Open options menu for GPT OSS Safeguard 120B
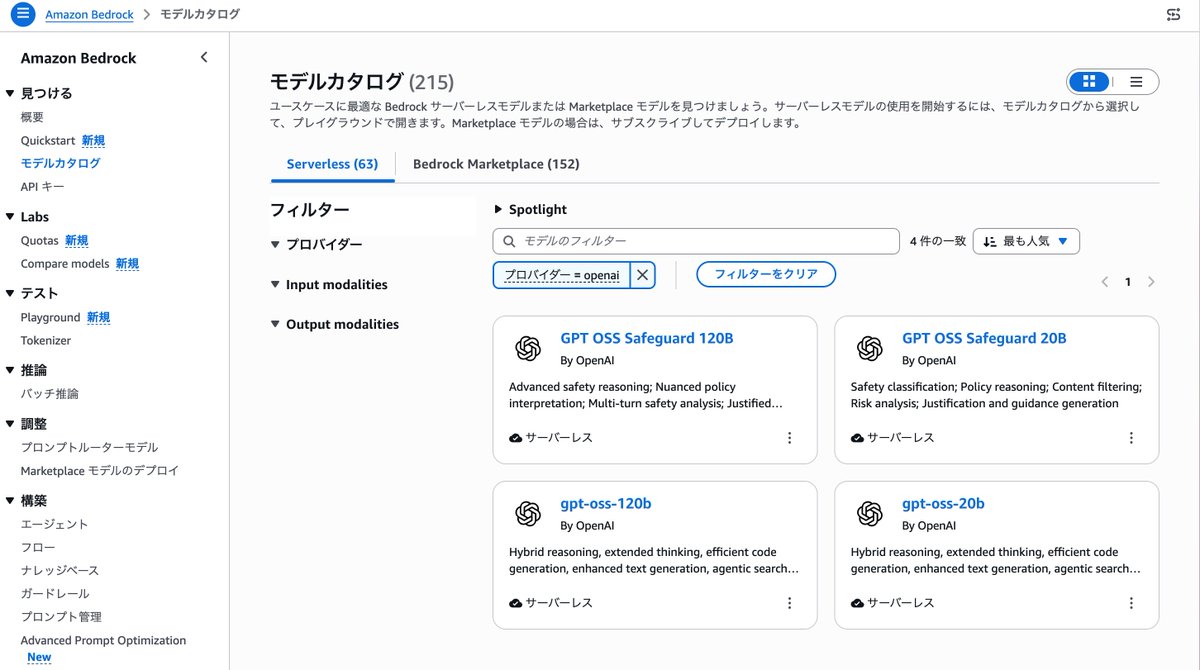This screenshot has height=670, width=1200. 789,438
